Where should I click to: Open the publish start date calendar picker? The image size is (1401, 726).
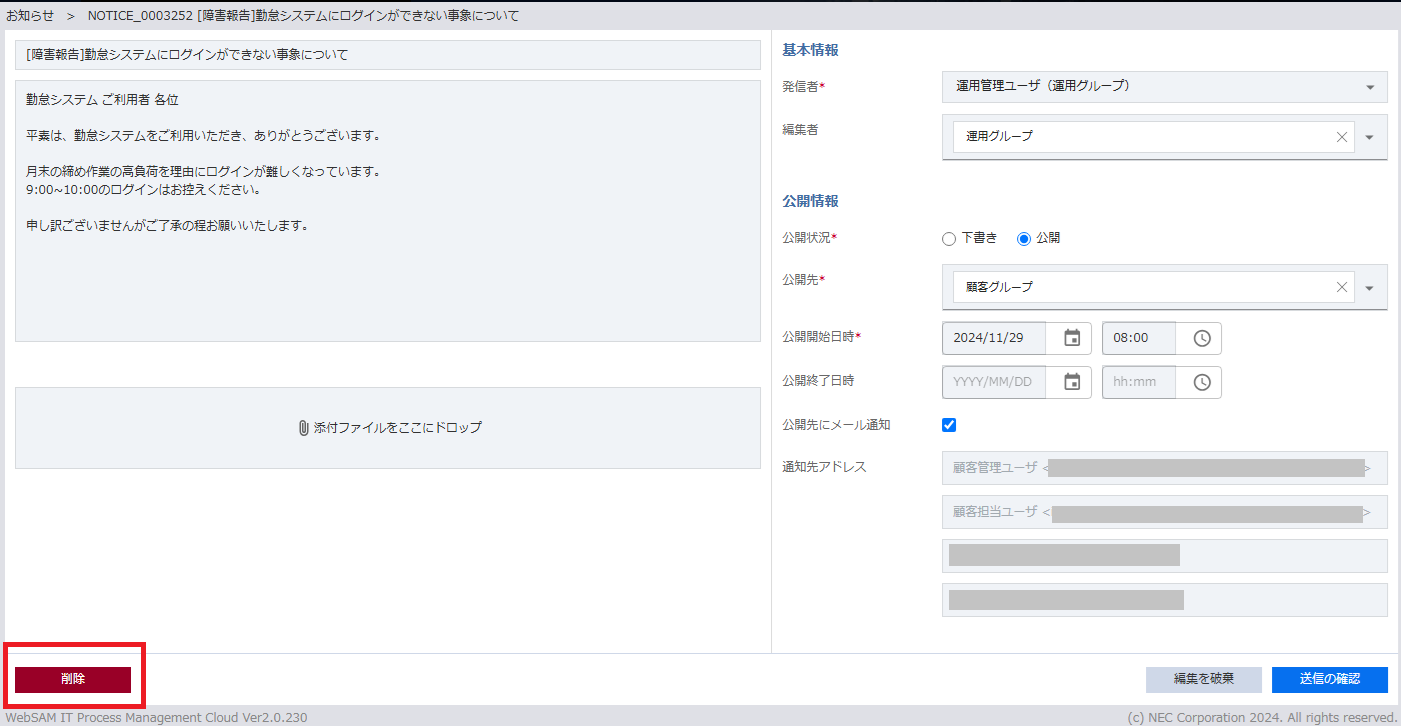point(1072,338)
